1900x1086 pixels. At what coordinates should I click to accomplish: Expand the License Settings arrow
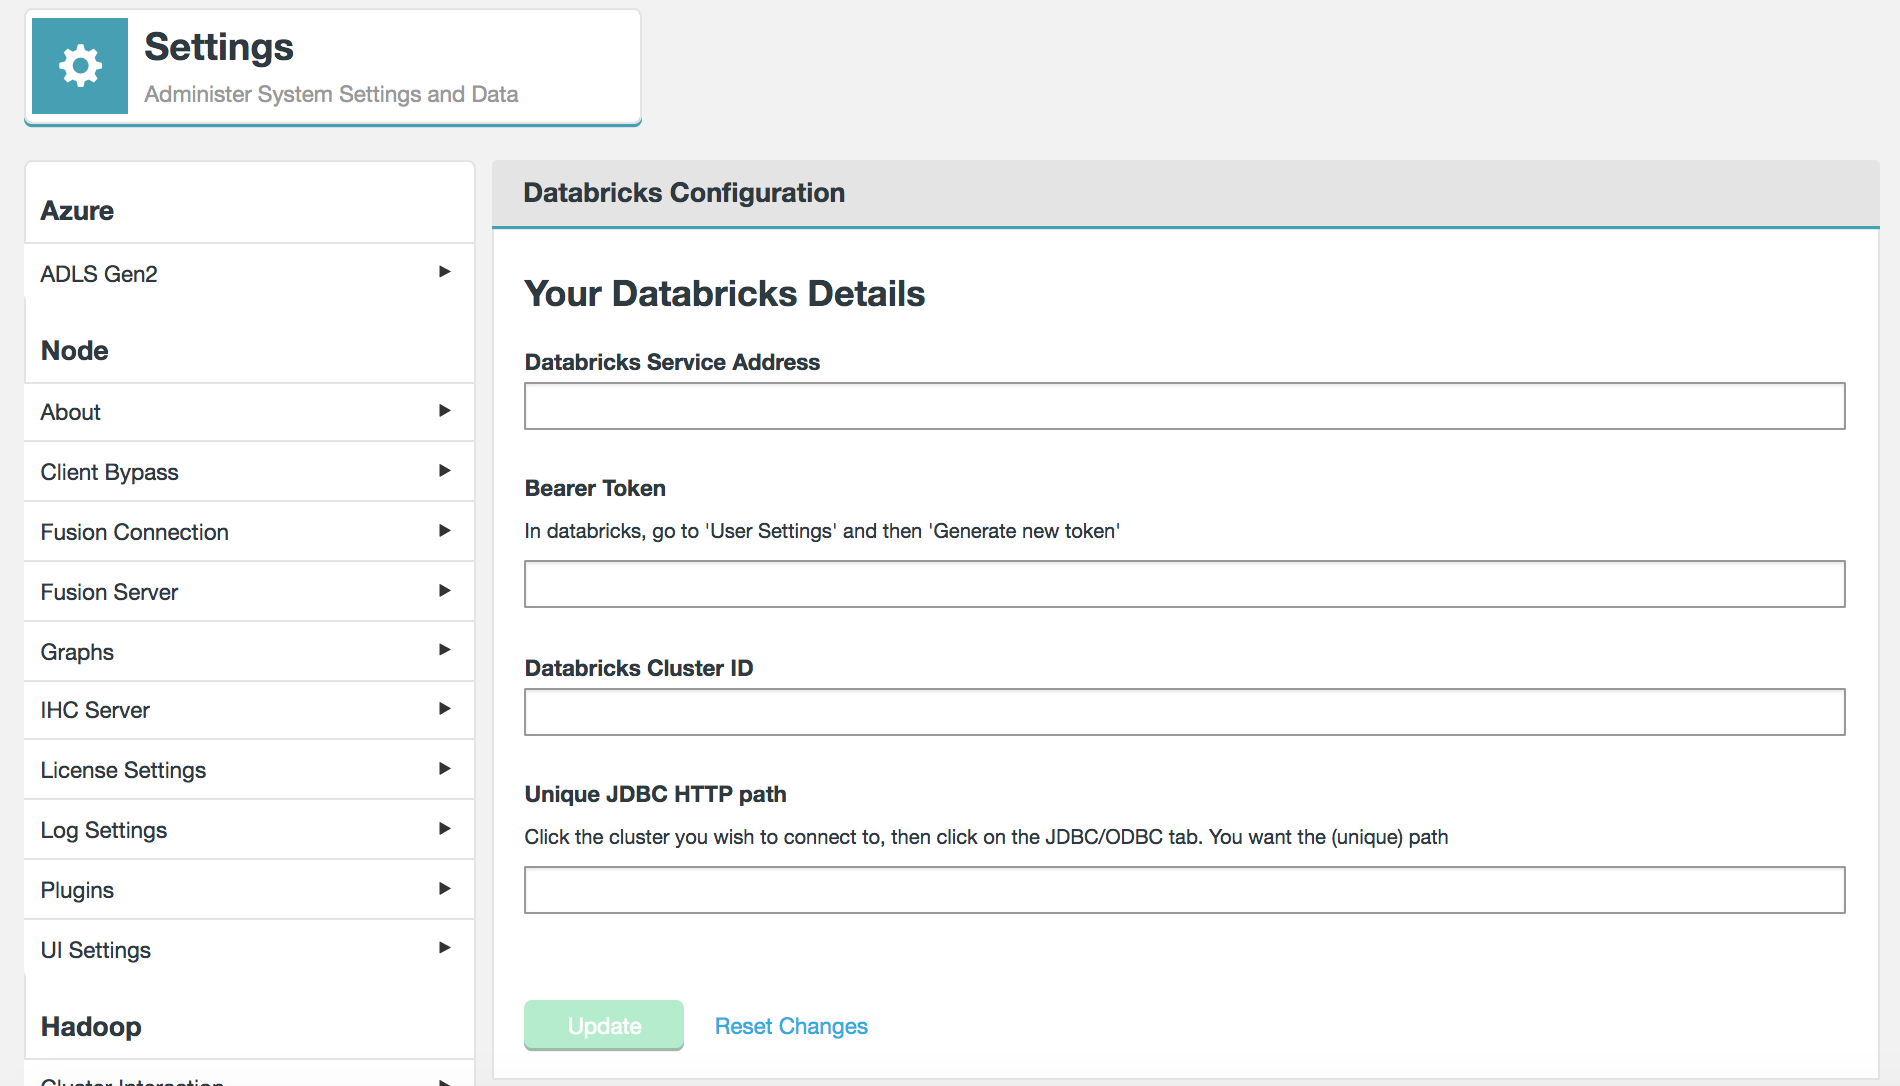point(444,769)
